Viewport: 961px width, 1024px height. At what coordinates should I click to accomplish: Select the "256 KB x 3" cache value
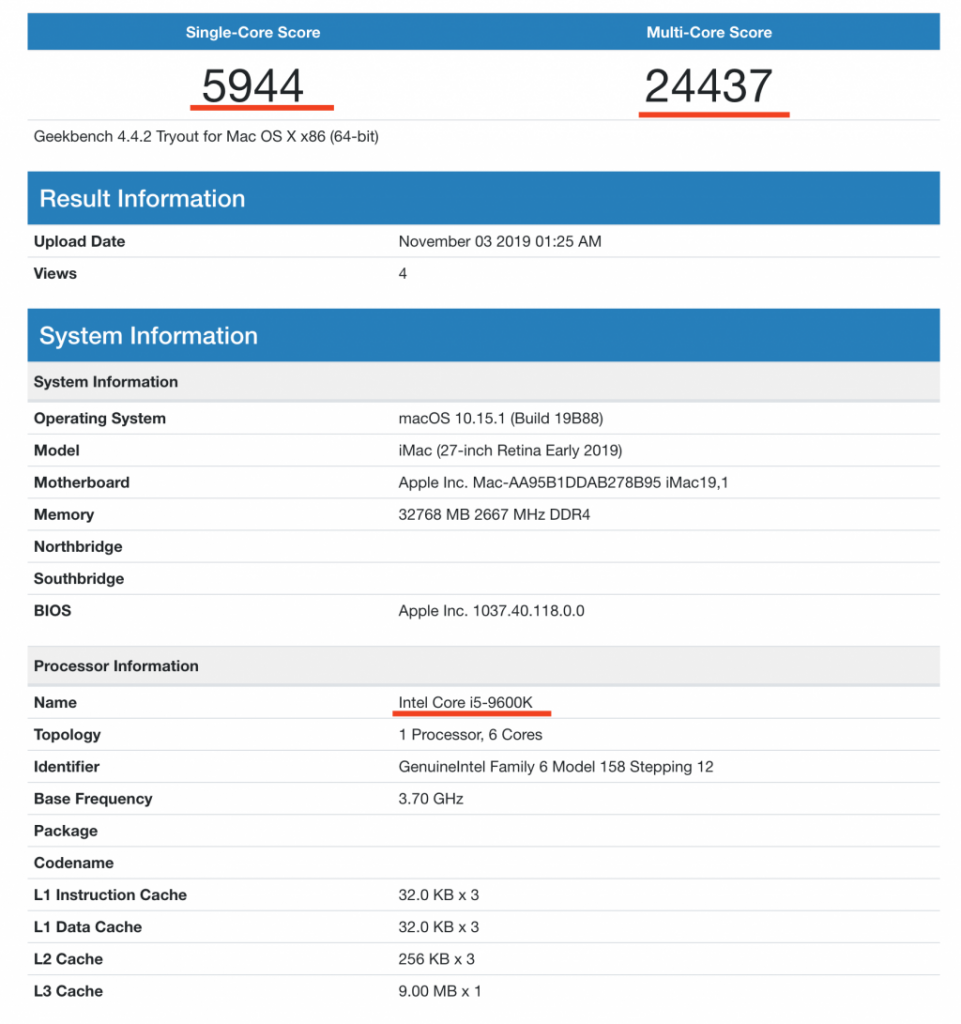[437, 959]
